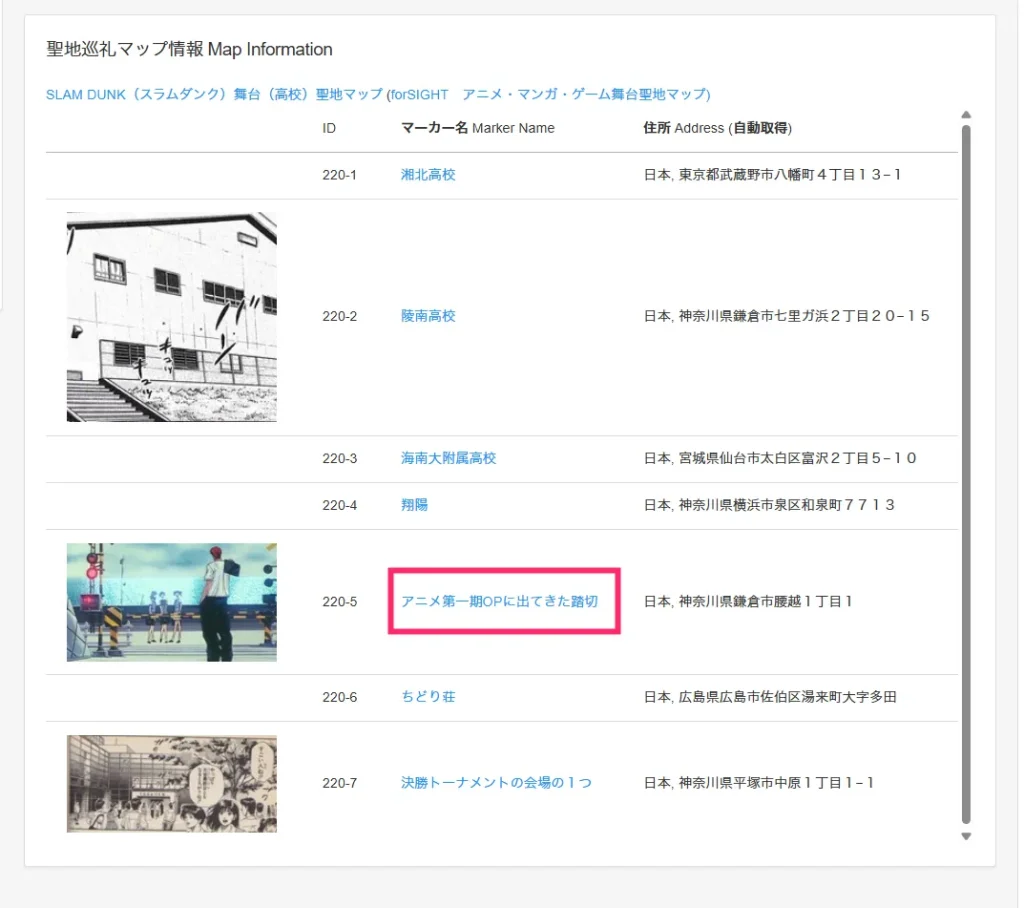Click the address 宮城県仙台市太白区富沢２丁目５−１０
Screen dimensions: 1024x908
(780, 458)
